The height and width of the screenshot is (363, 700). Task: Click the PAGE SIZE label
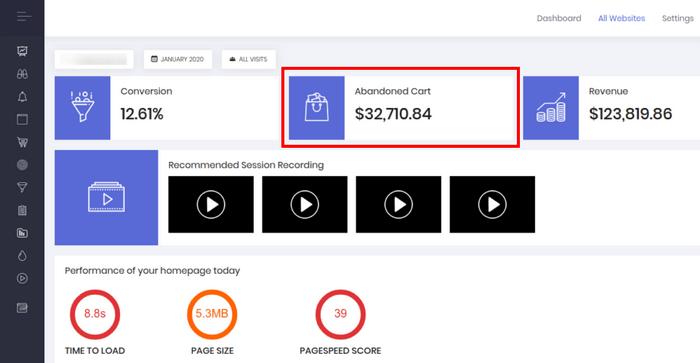[212, 351]
